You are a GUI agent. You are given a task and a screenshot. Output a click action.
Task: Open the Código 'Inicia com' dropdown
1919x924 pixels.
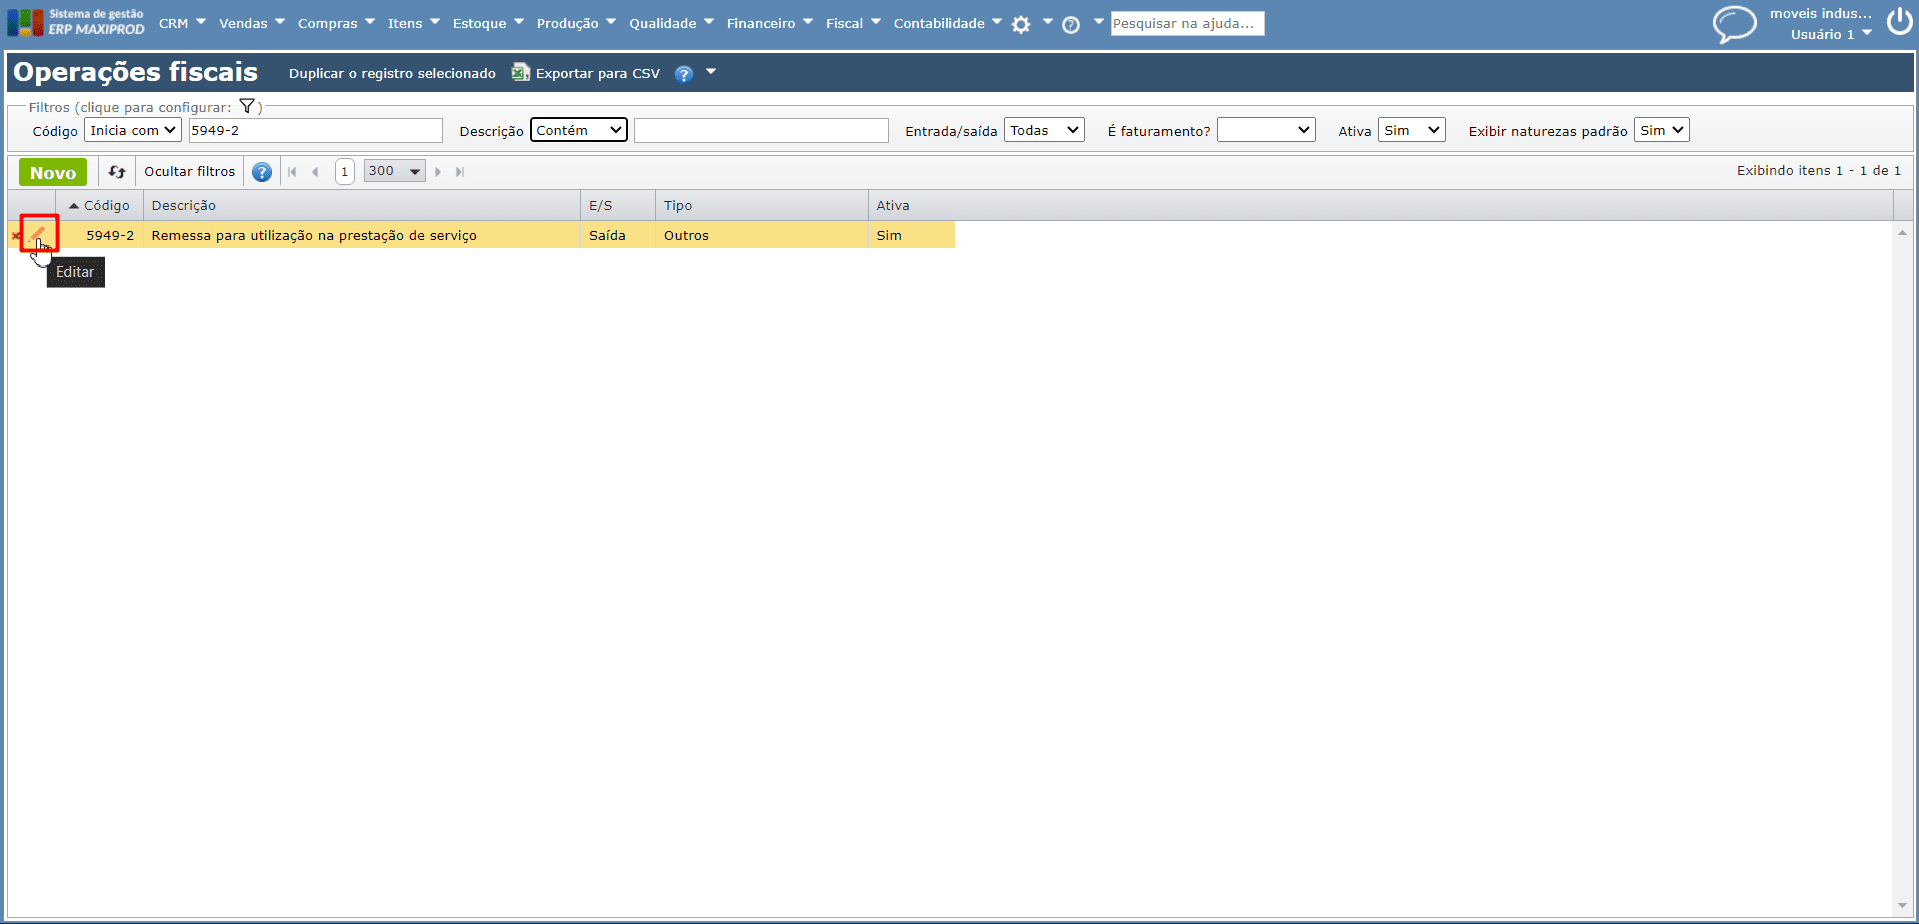pos(133,130)
